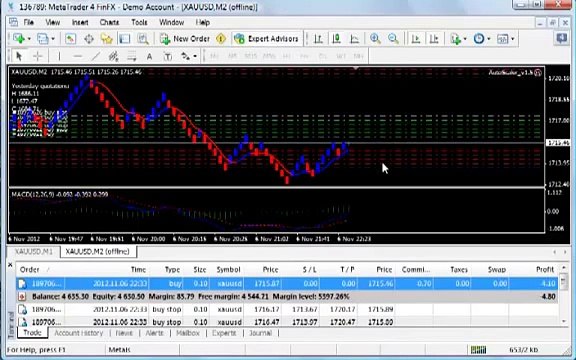Expand the Templates dropdown arrow

click(513, 39)
